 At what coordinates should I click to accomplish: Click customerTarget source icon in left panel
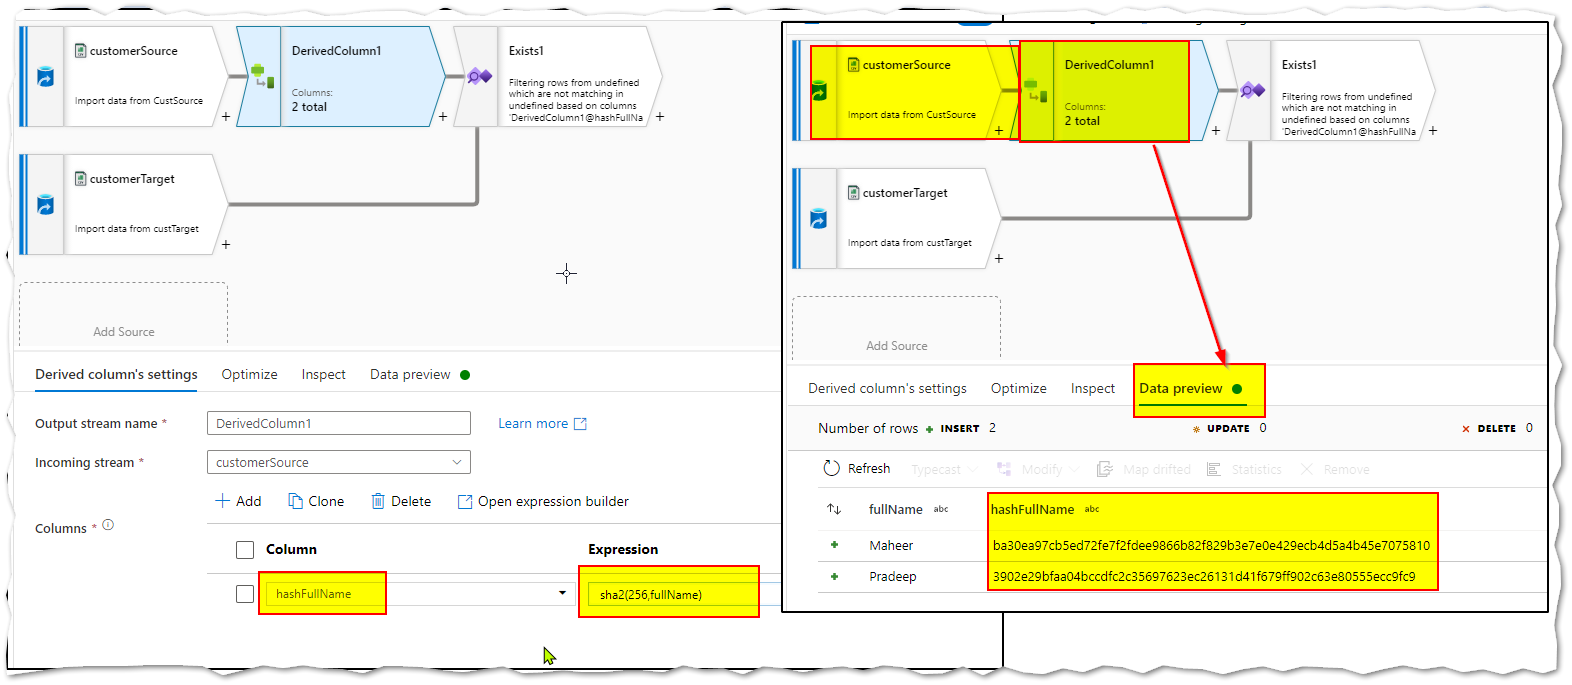(45, 205)
